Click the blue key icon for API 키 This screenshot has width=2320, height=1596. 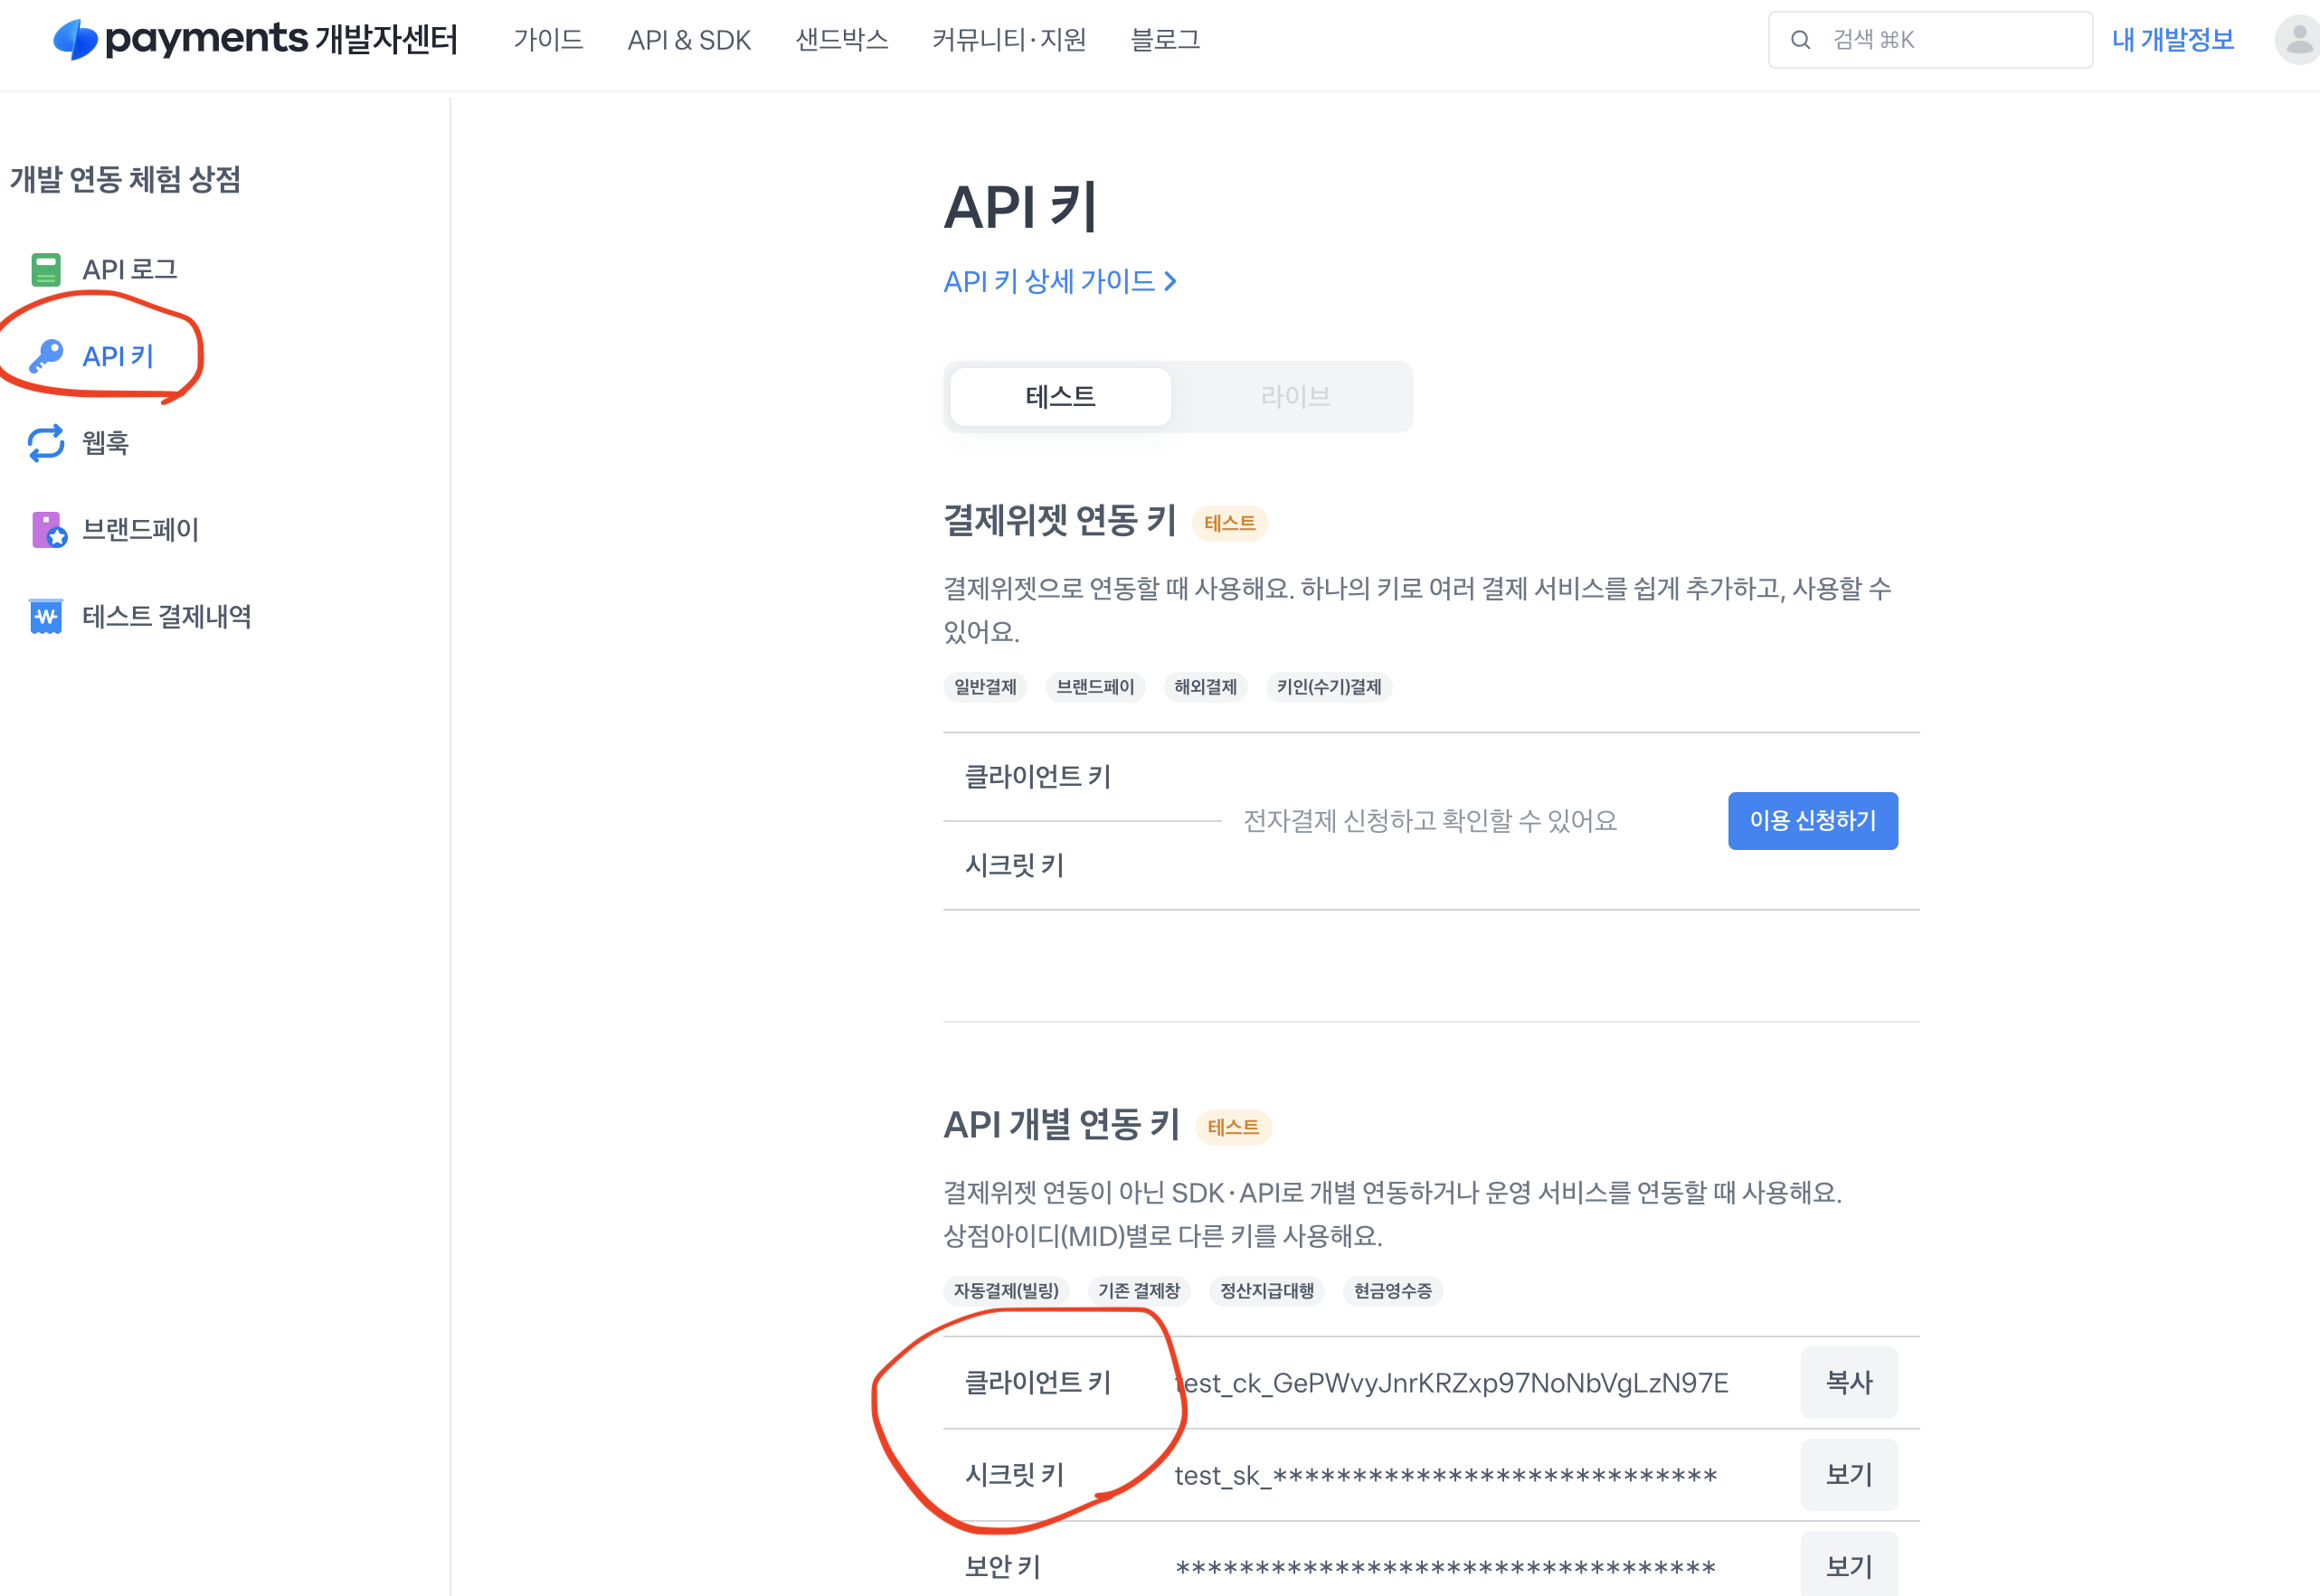(x=46, y=356)
